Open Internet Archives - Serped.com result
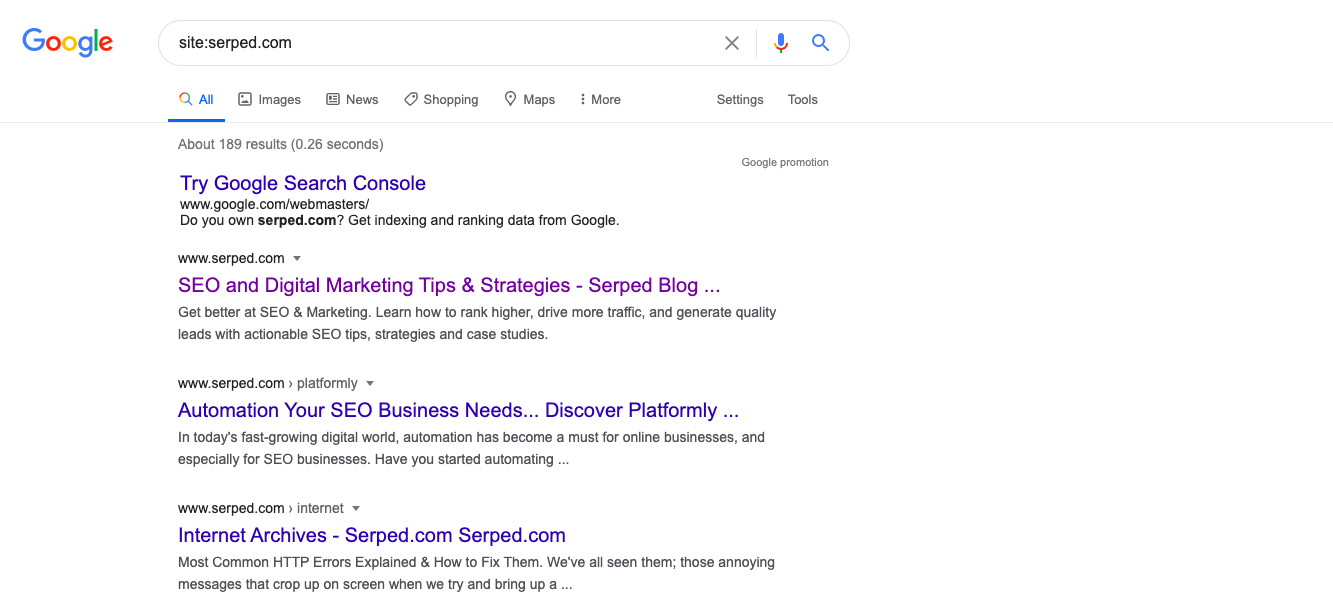This screenshot has height=616, width=1333. coord(372,535)
